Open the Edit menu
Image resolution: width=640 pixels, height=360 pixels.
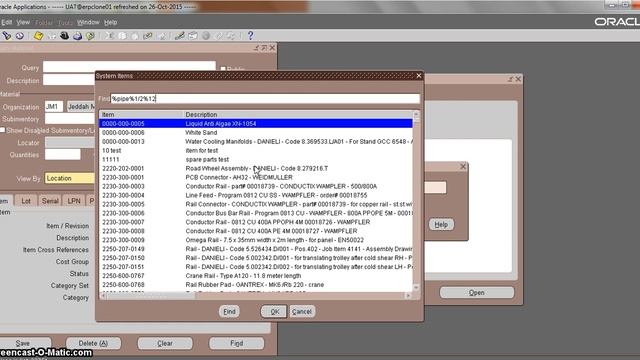pyautogui.click(x=6, y=22)
